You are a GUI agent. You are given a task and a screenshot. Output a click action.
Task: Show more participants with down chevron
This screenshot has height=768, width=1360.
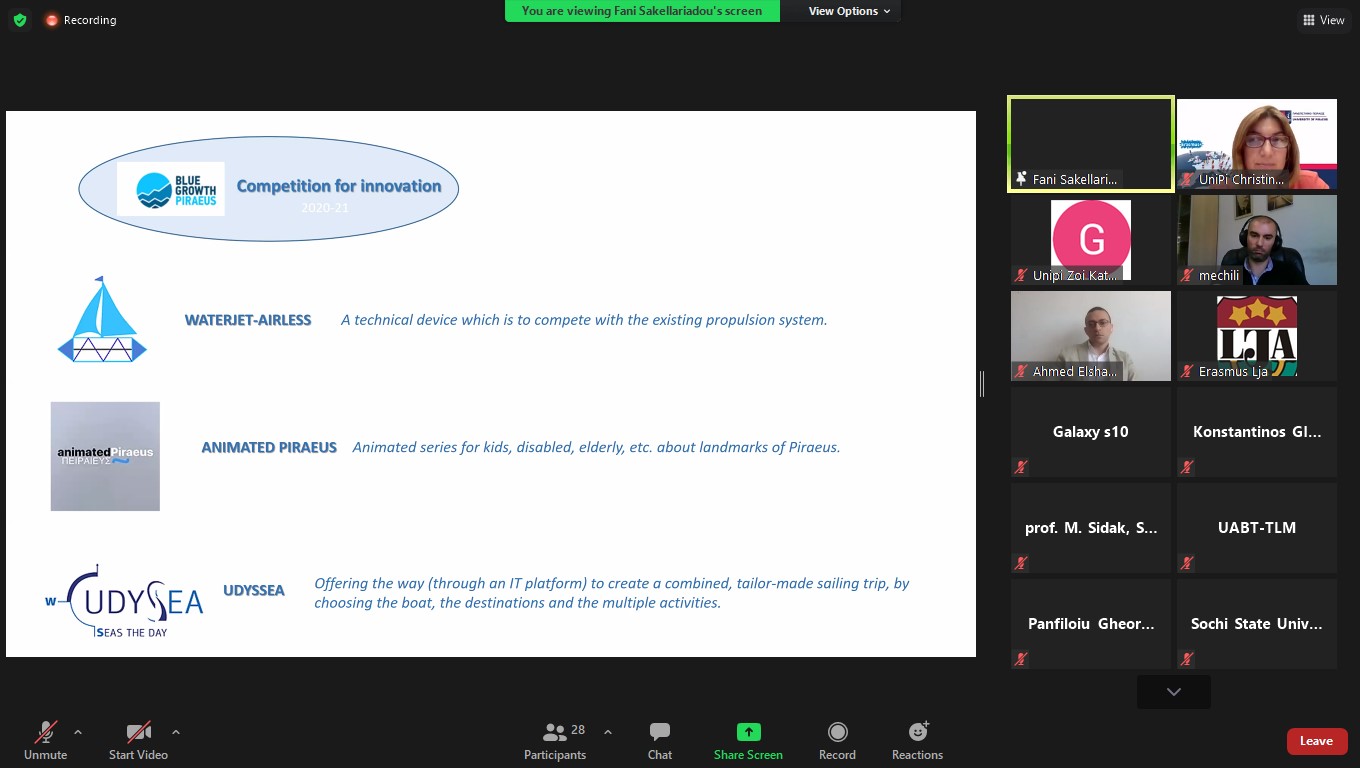[1174, 692]
